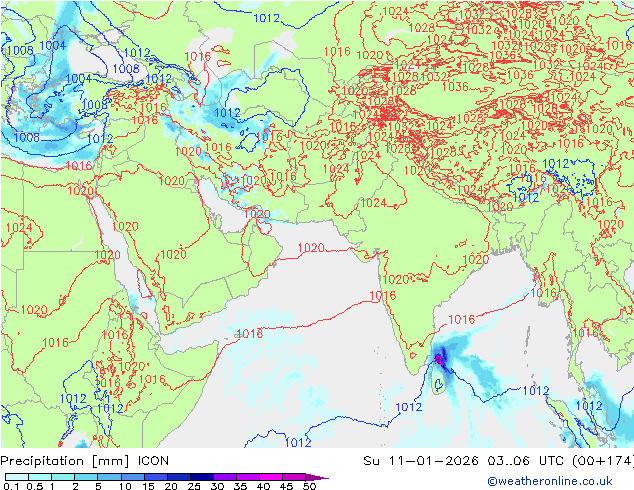Click the '0.1' legend scale value
This screenshot has width=634, height=490.
pyautogui.click(x=11, y=486)
